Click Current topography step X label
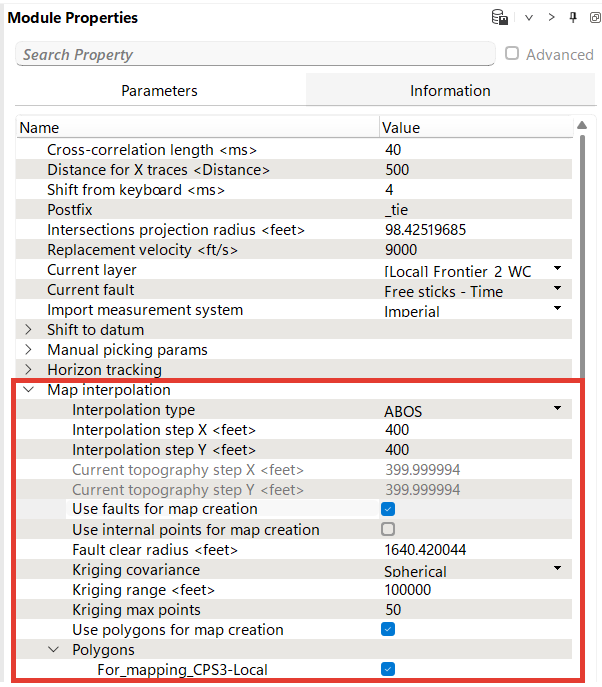 coord(188,470)
